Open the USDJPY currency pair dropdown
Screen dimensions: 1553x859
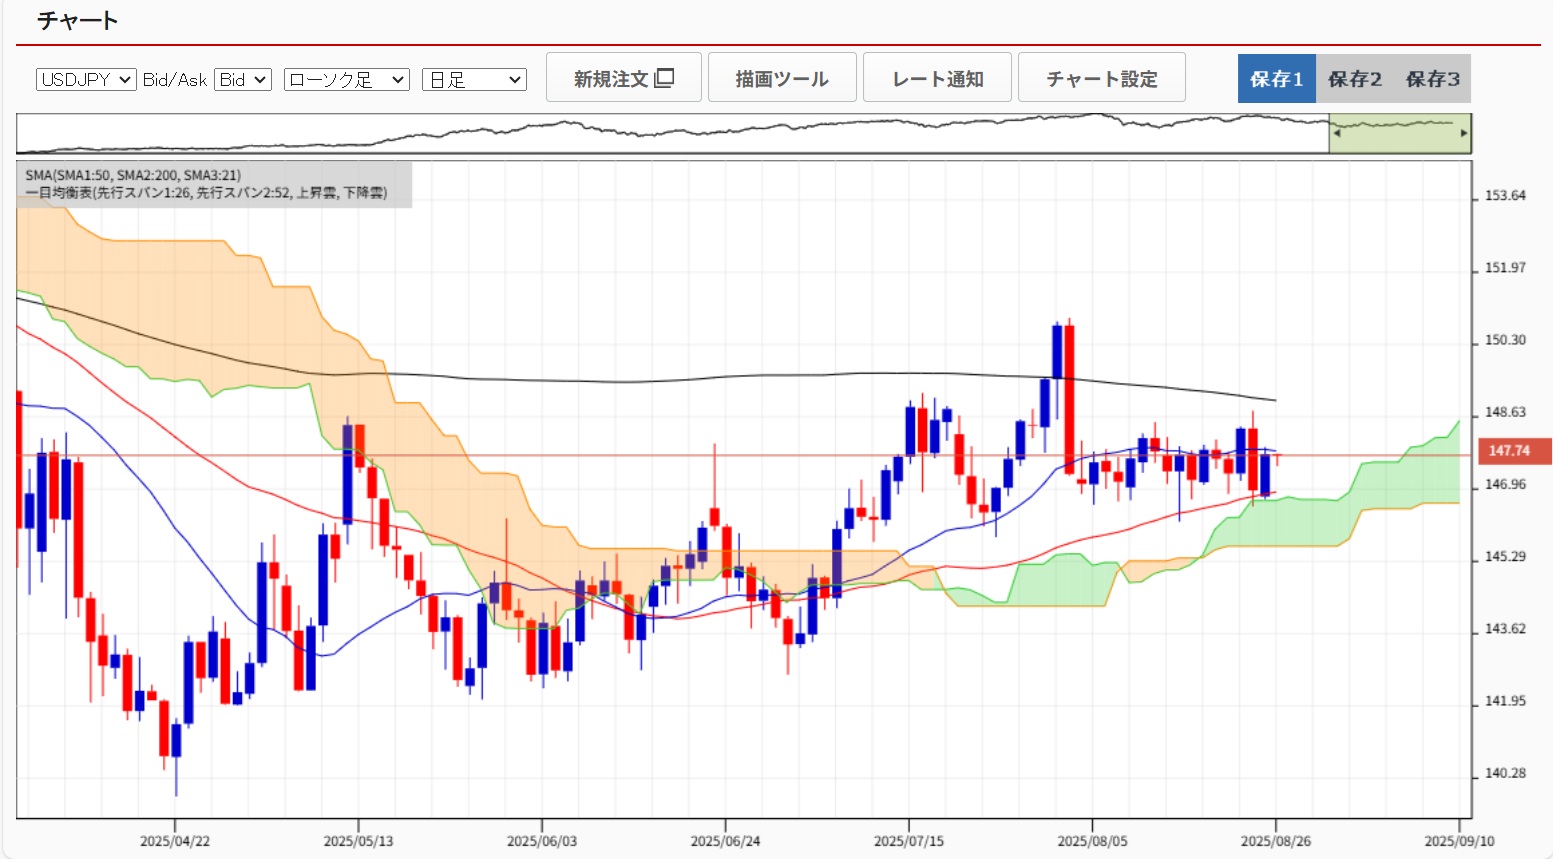point(86,79)
